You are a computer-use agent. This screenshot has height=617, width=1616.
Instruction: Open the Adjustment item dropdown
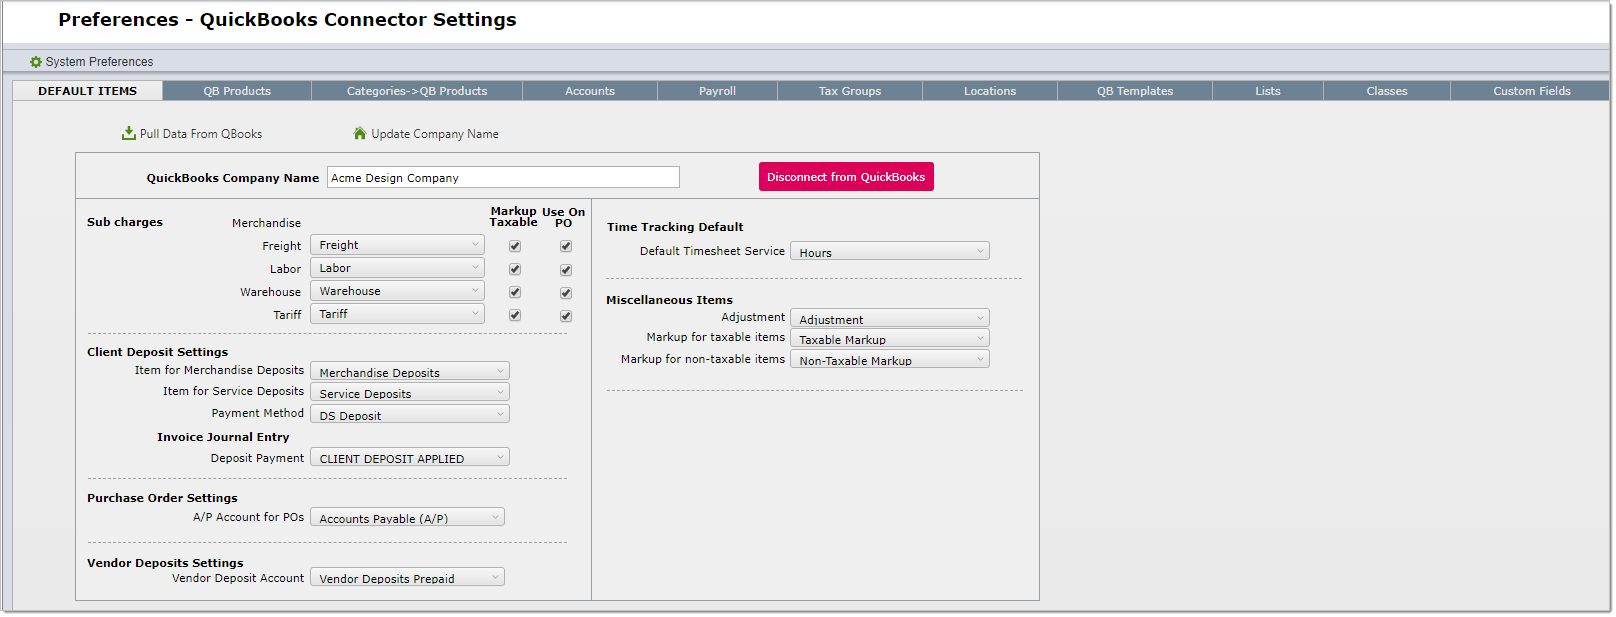890,318
